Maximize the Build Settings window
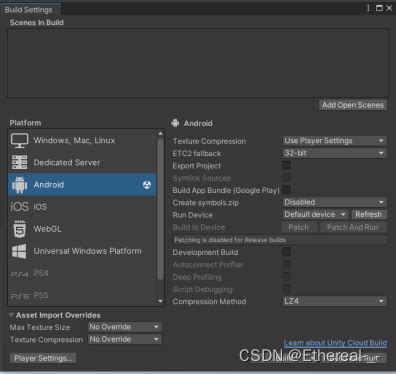Screen dimensions: 396x374 click(x=379, y=8)
